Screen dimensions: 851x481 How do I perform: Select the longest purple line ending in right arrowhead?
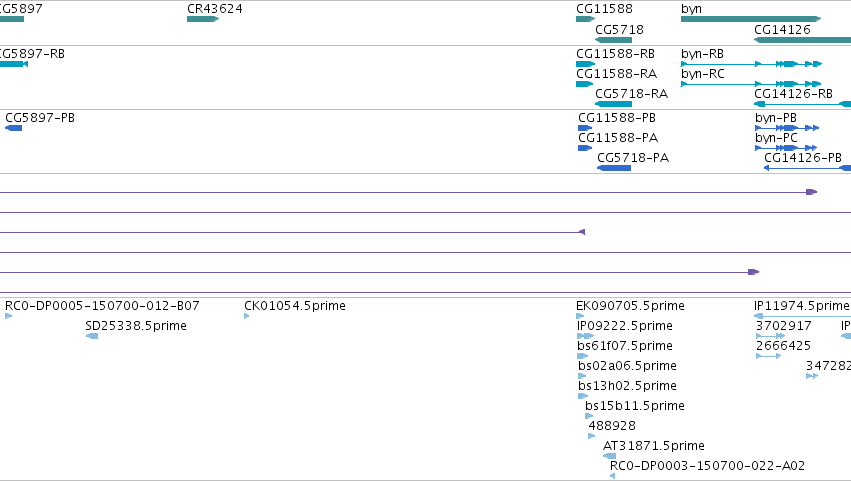[x=408, y=192]
